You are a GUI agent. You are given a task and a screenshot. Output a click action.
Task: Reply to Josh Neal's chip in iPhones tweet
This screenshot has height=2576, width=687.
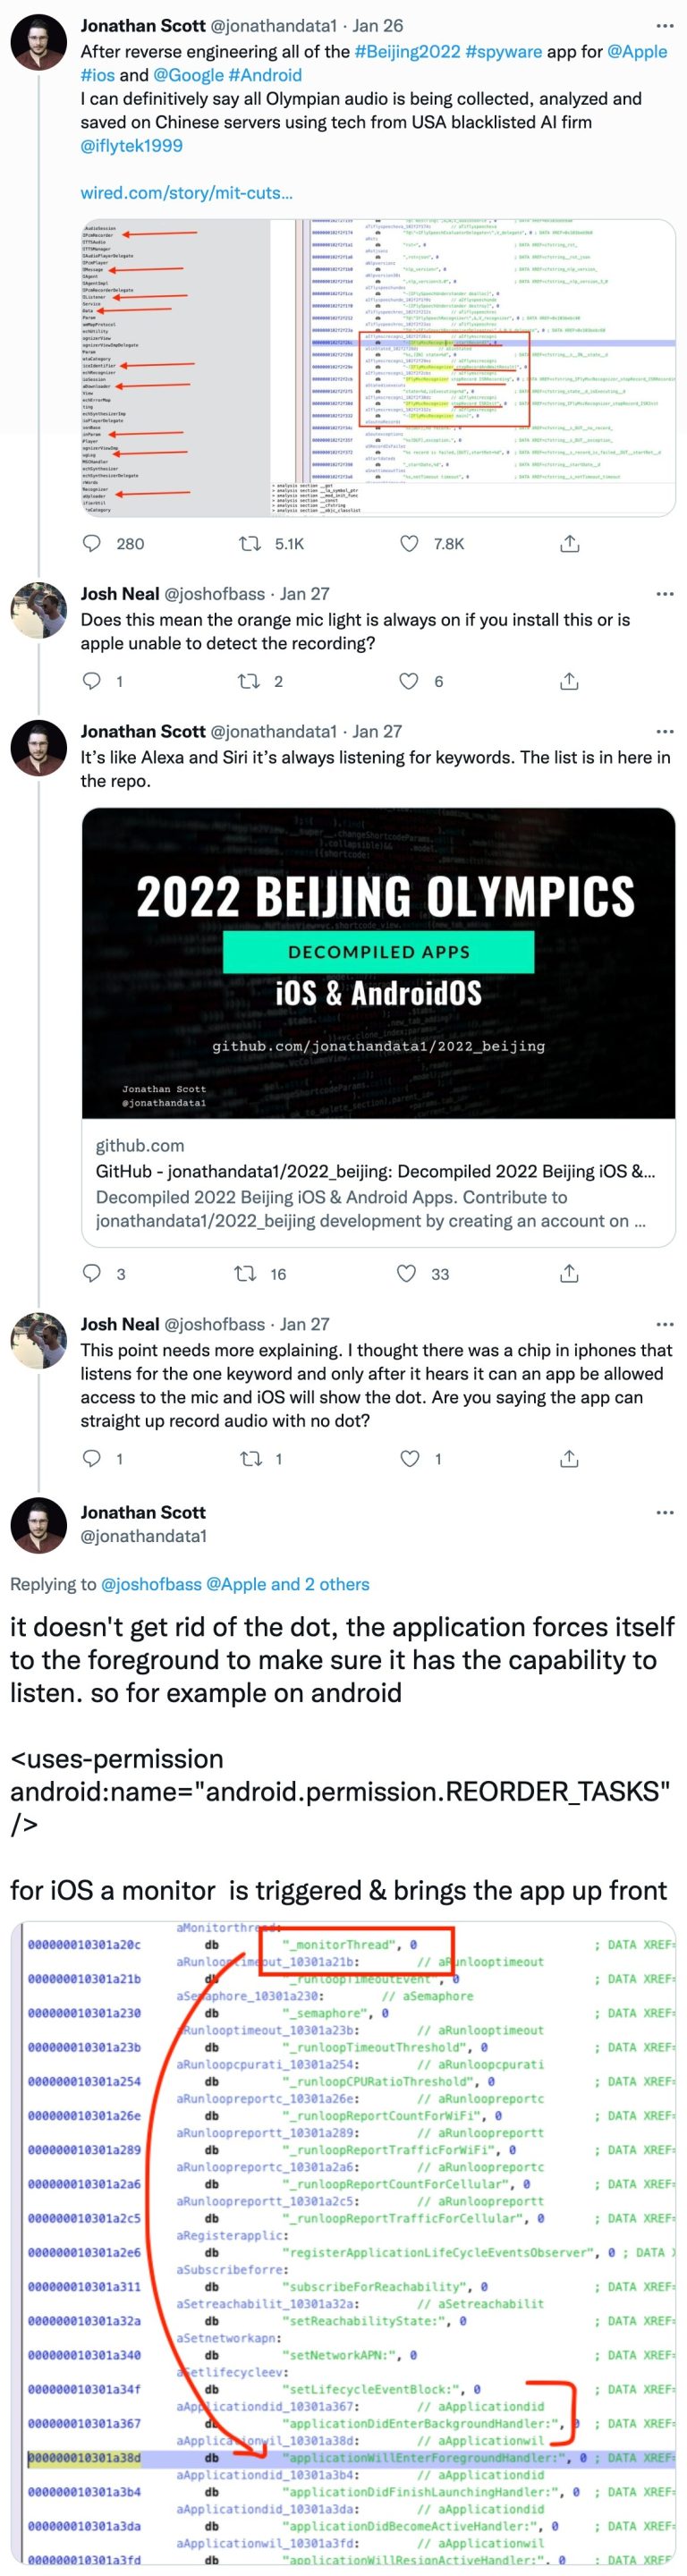(x=92, y=1458)
